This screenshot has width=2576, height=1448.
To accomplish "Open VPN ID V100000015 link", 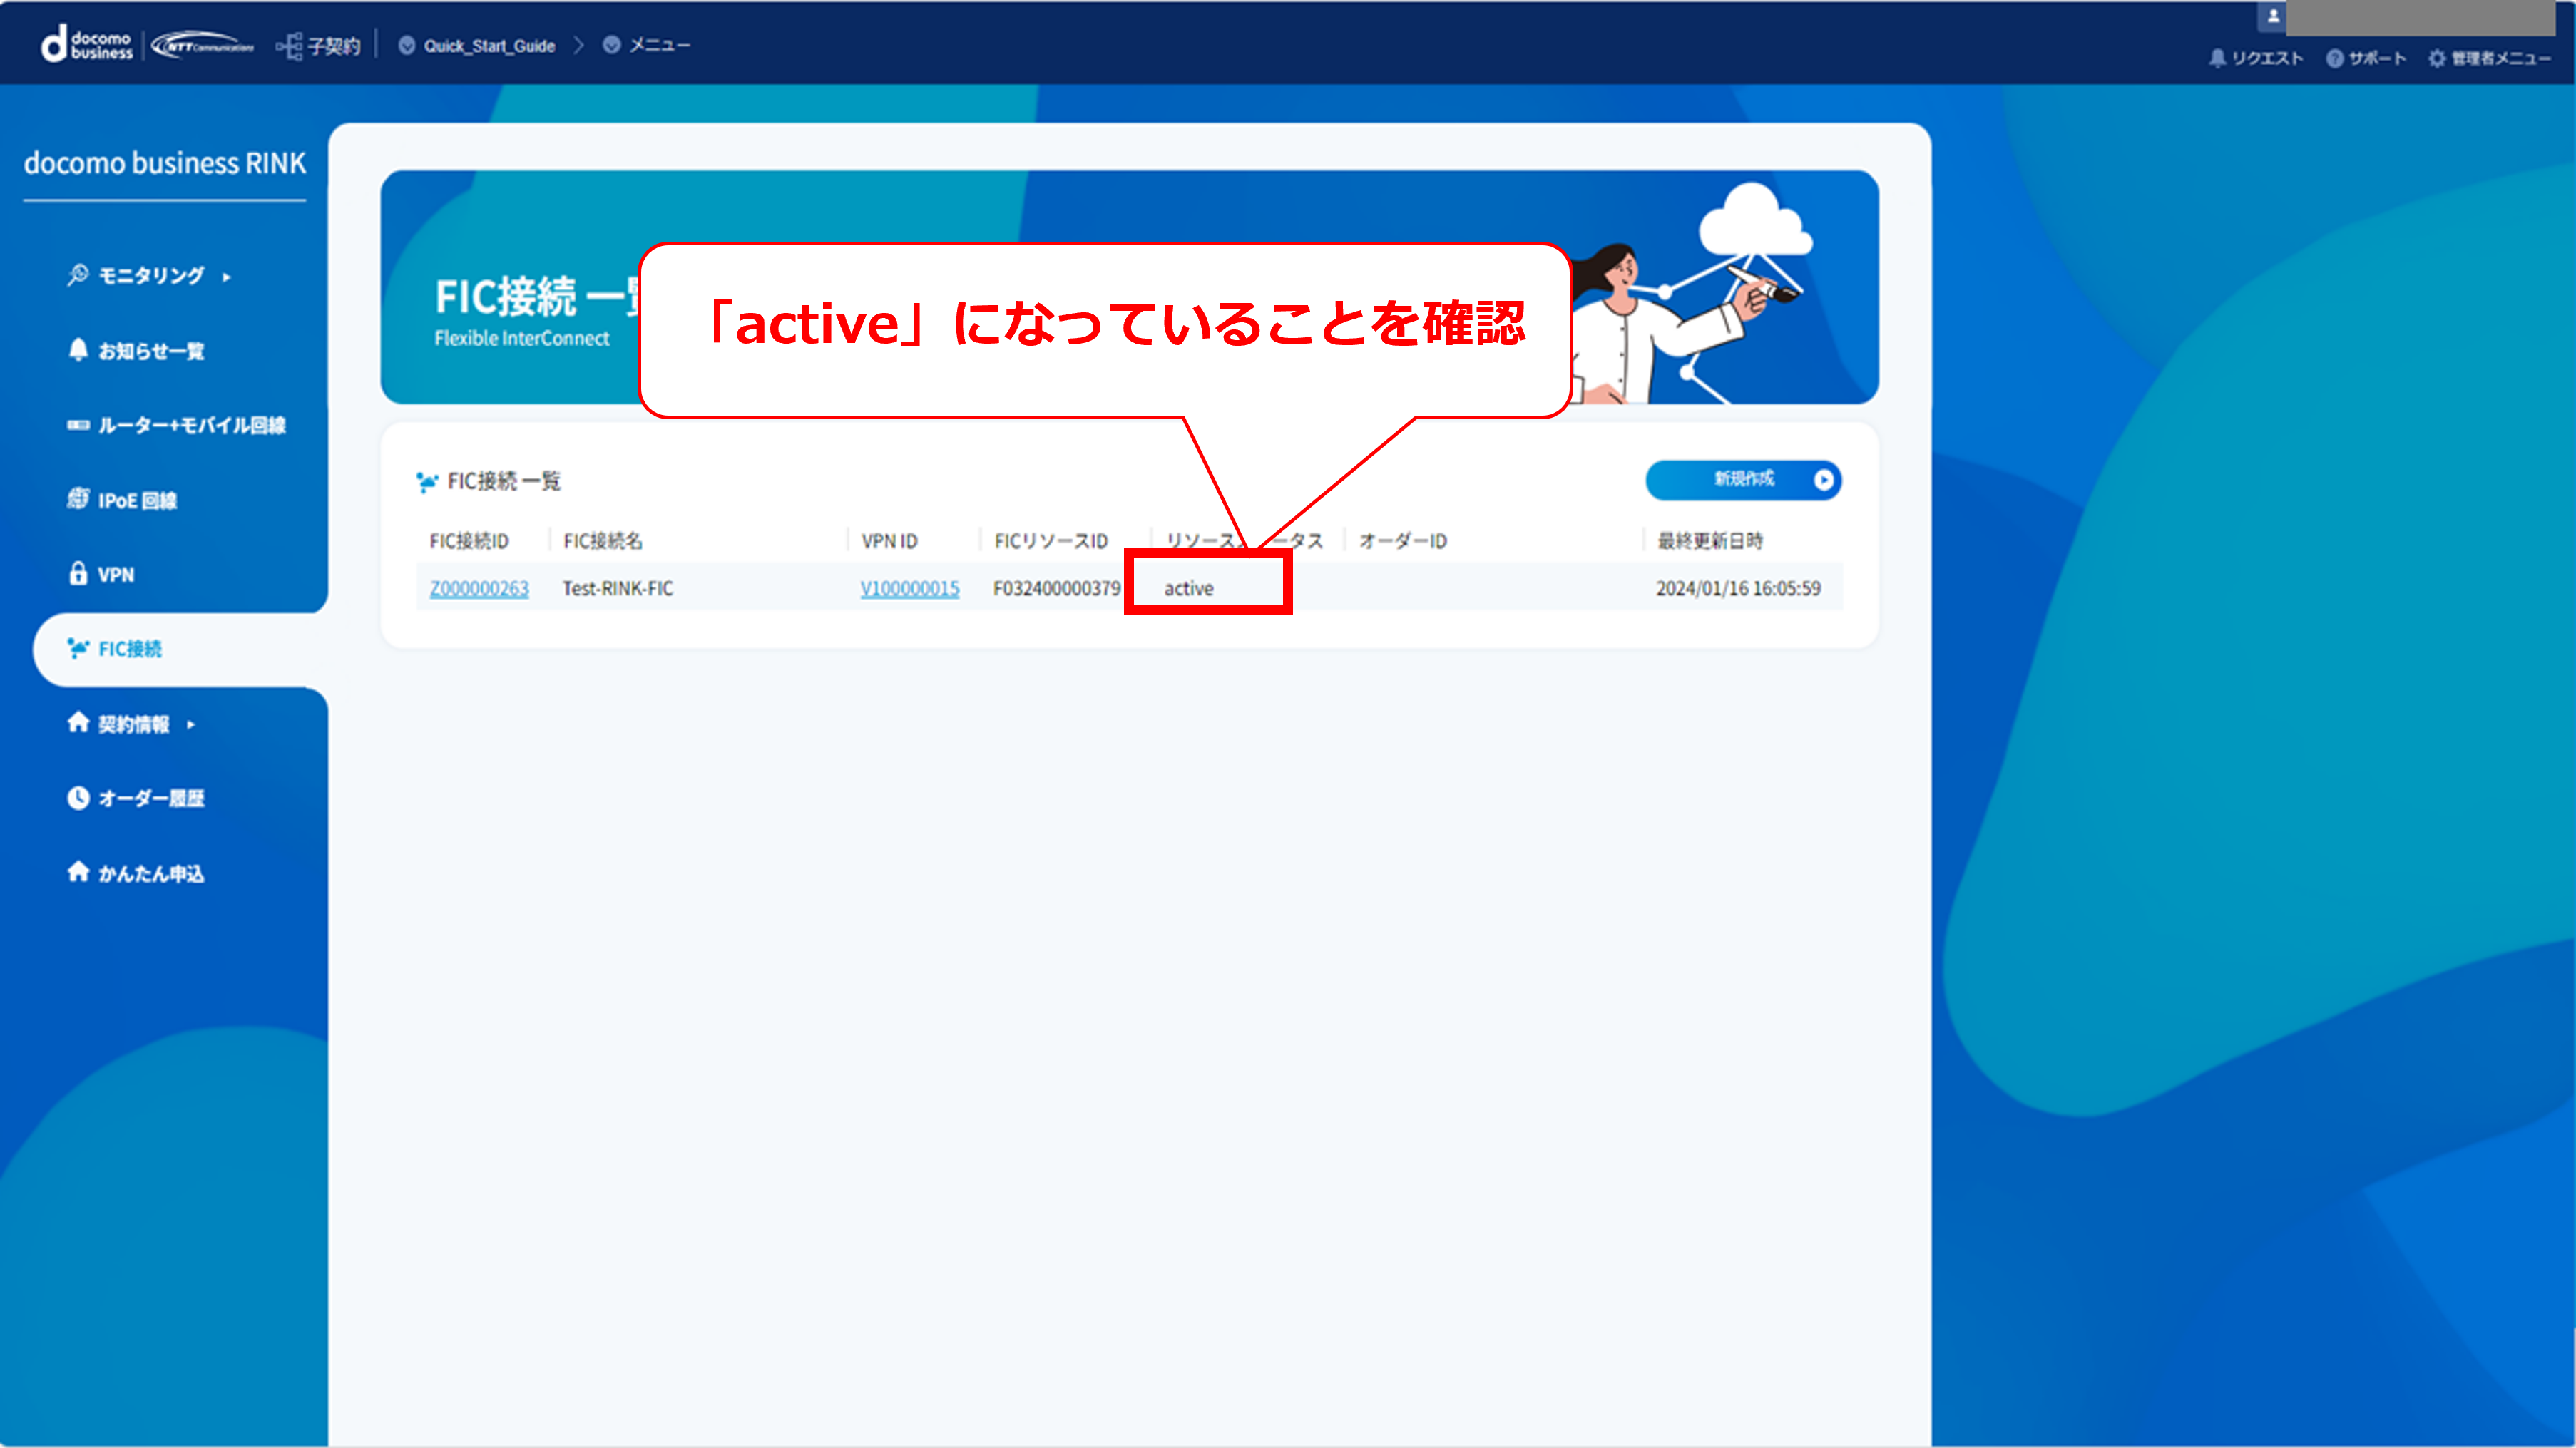I will click(909, 588).
